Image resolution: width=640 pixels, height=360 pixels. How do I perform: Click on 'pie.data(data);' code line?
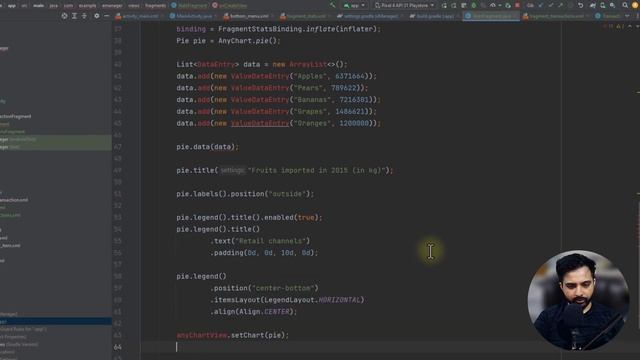[x=207, y=147]
